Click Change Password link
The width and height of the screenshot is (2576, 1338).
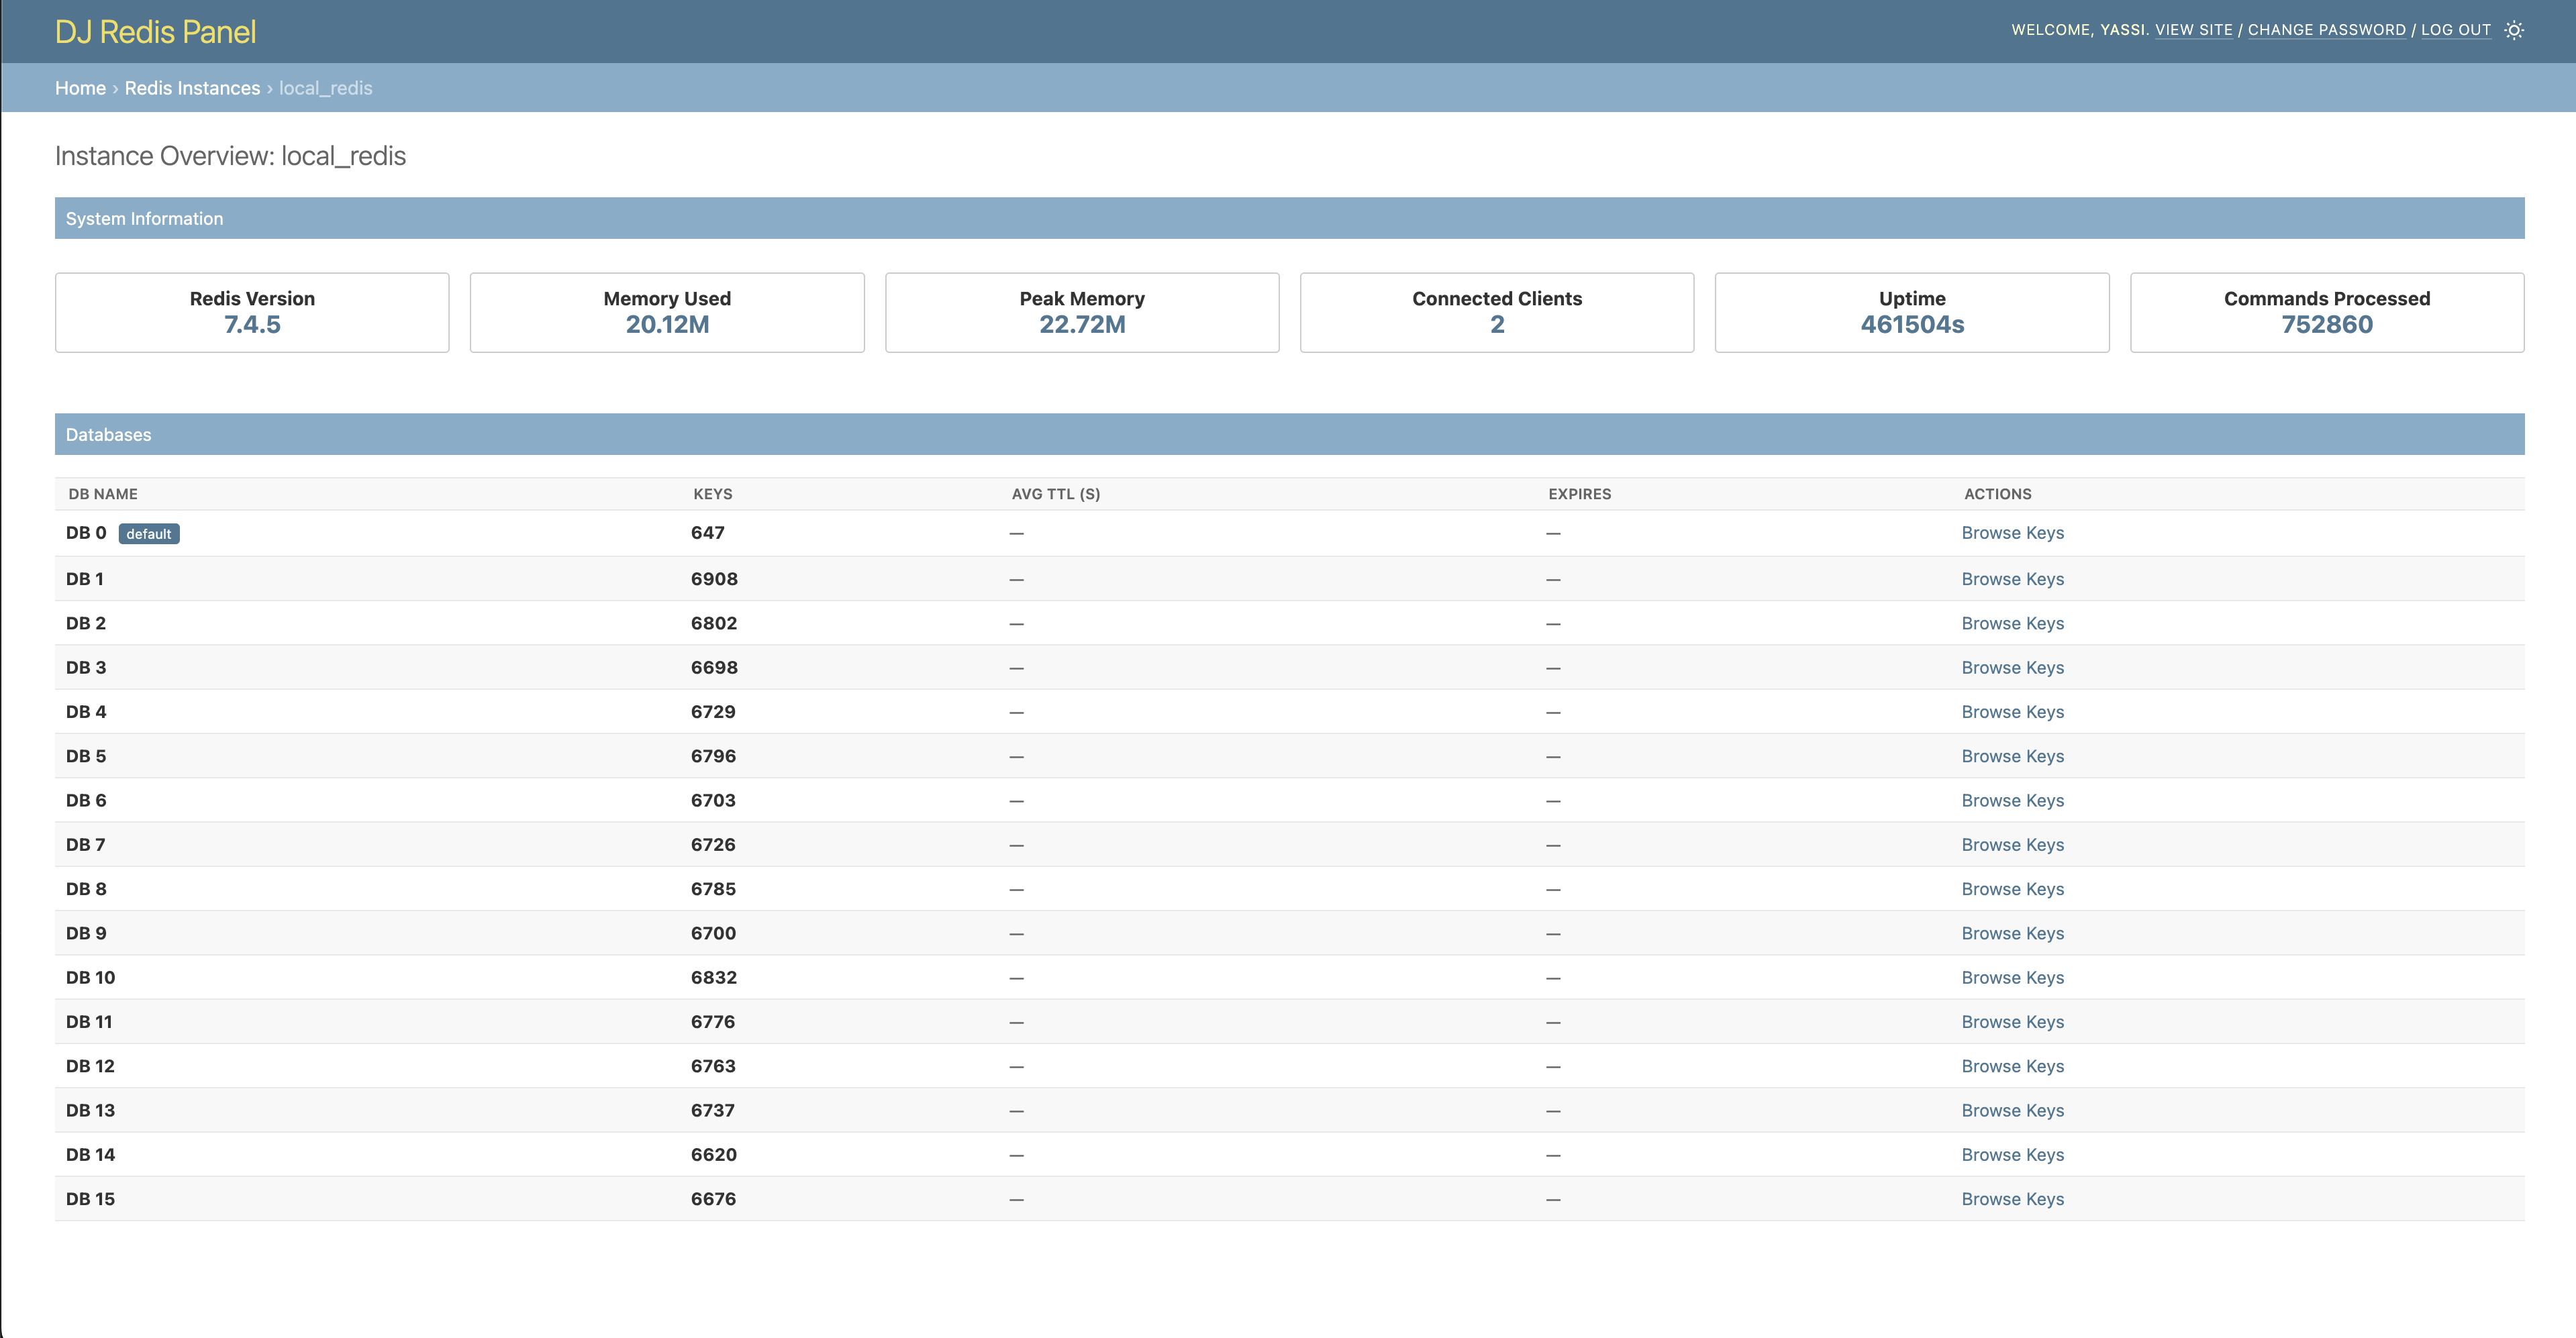coord(2328,30)
